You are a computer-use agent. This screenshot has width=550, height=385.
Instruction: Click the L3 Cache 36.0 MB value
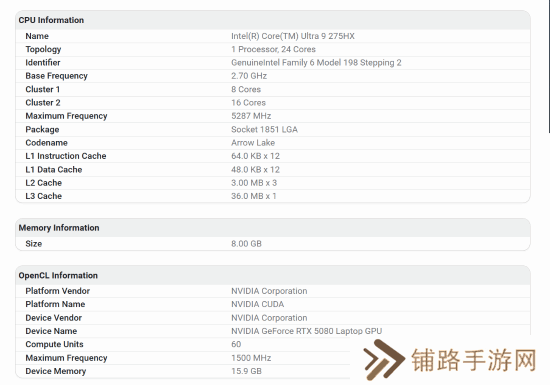tap(254, 196)
